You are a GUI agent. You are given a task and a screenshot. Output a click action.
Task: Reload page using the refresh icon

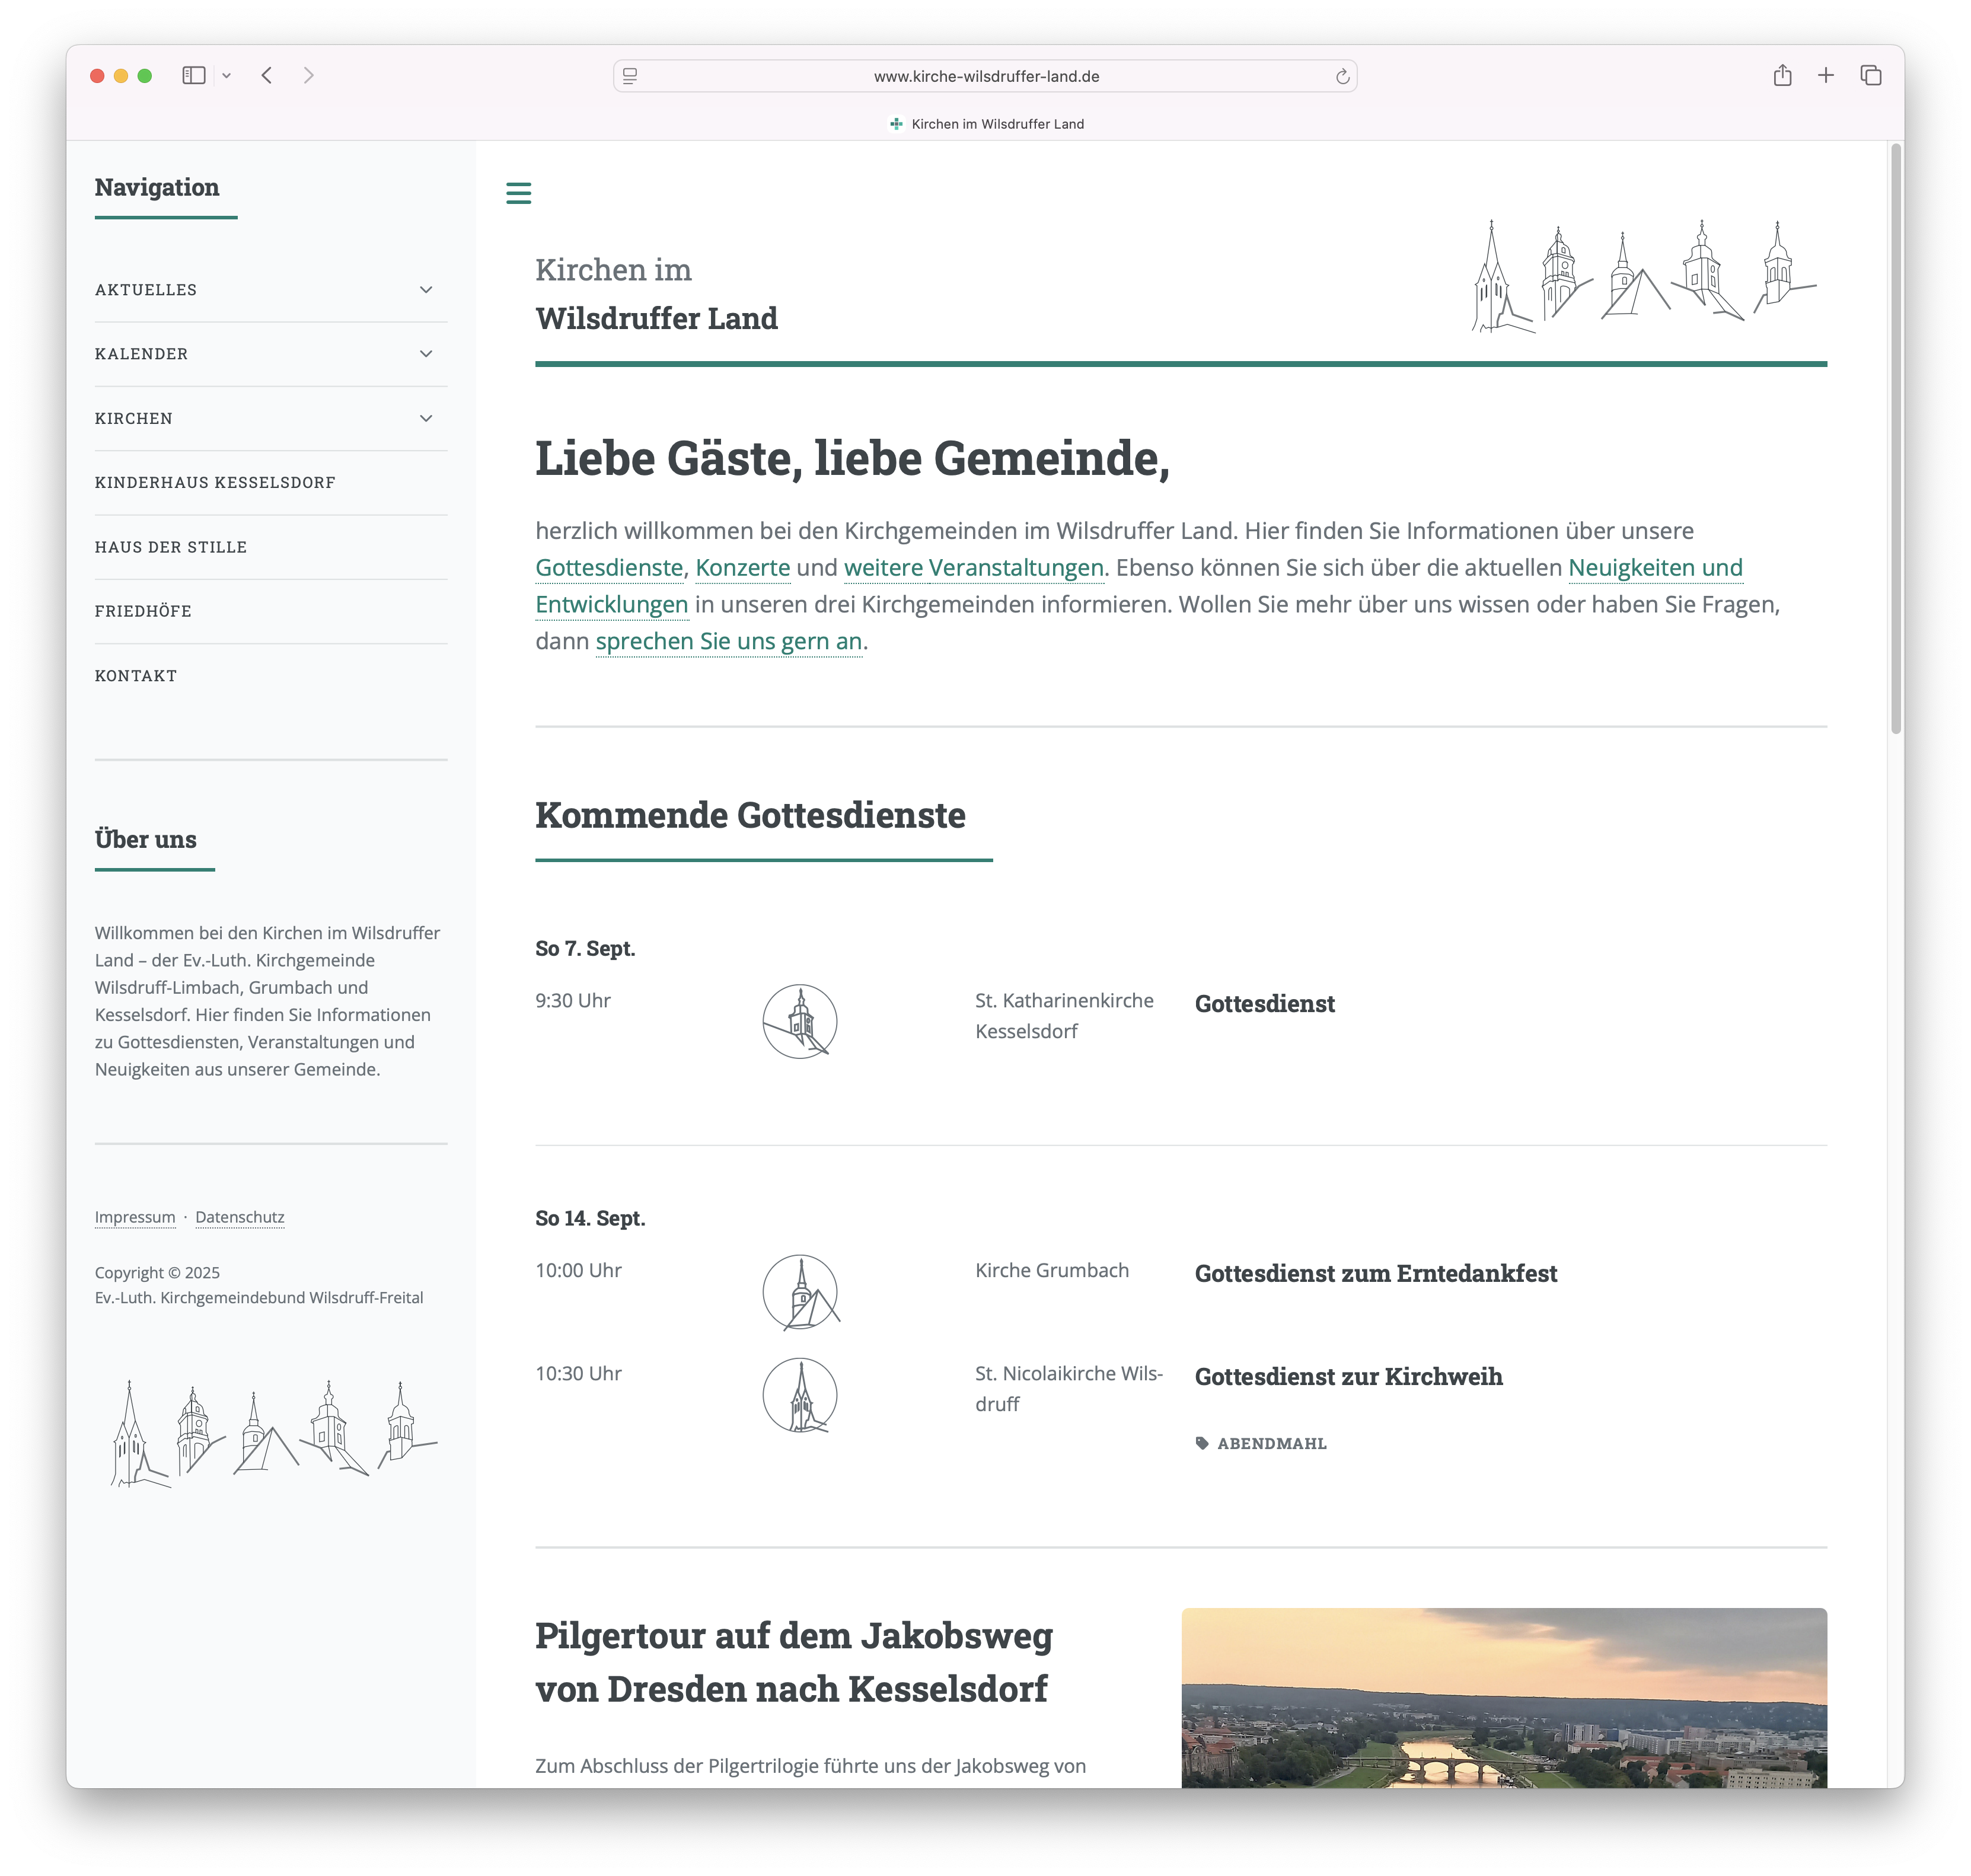1342,77
